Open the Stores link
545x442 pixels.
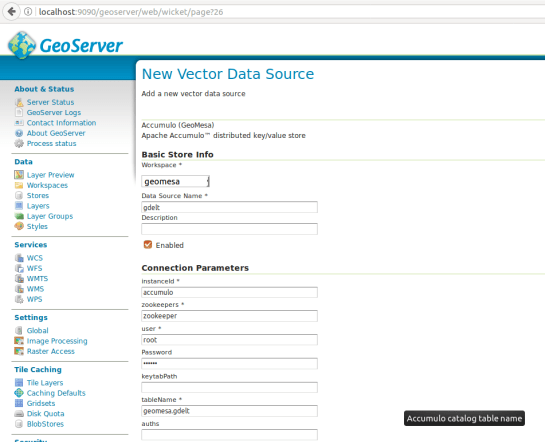[x=38, y=195]
